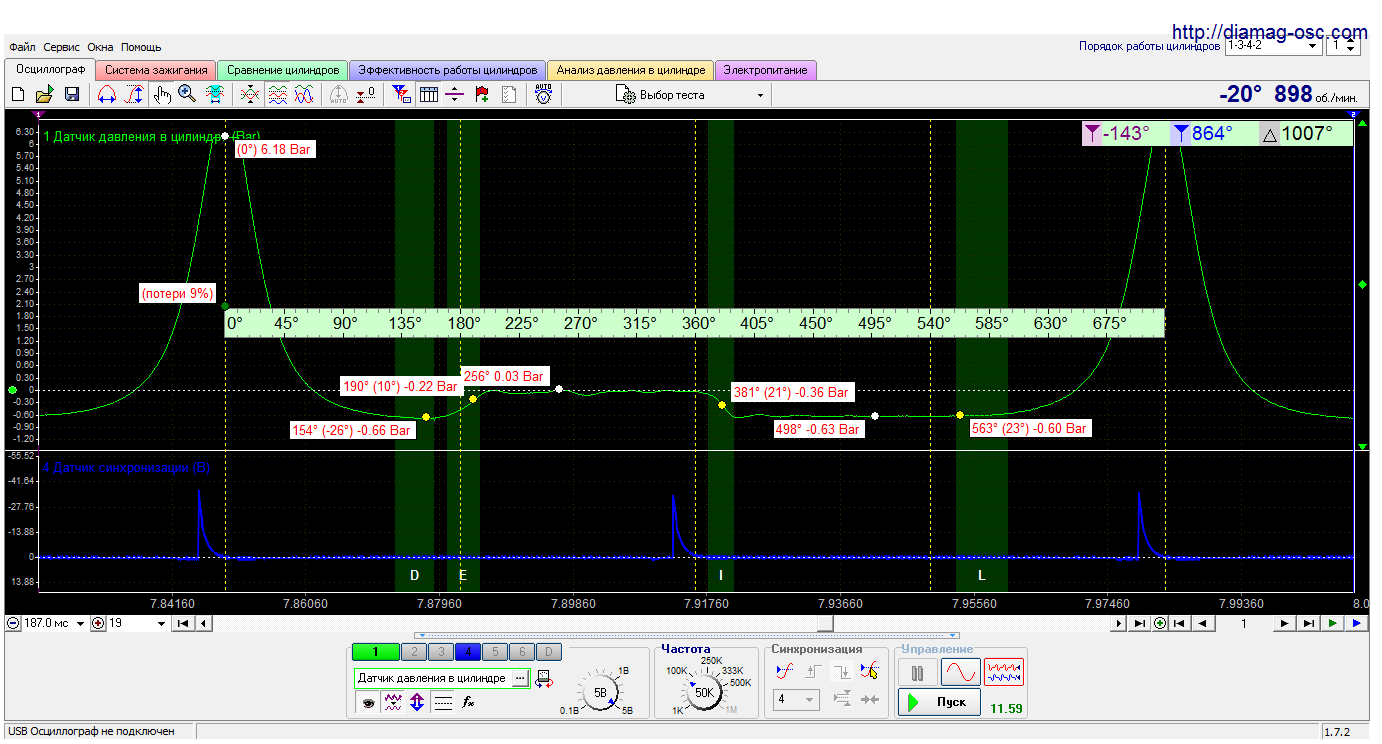Select the vertical measurement arrows tool

coord(135,94)
